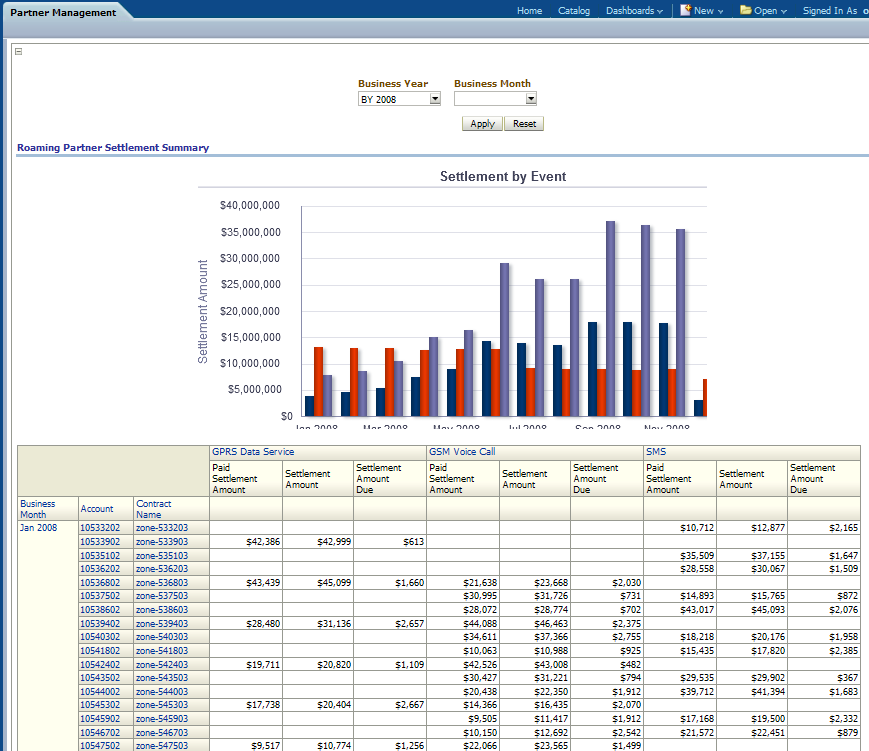Image resolution: width=869 pixels, height=751 pixels.
Task: Click the Jan 2008 business month link
Action: click(38, 528)
